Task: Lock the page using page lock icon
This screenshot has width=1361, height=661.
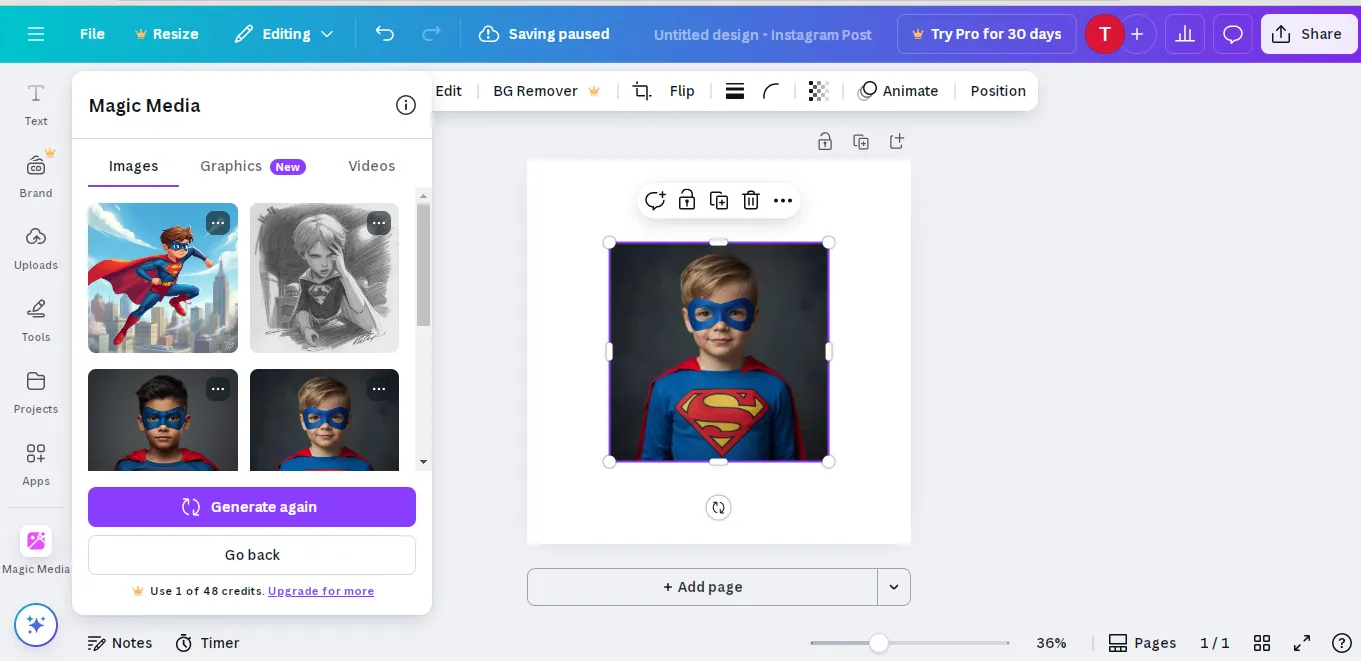Action: [825, 141]
